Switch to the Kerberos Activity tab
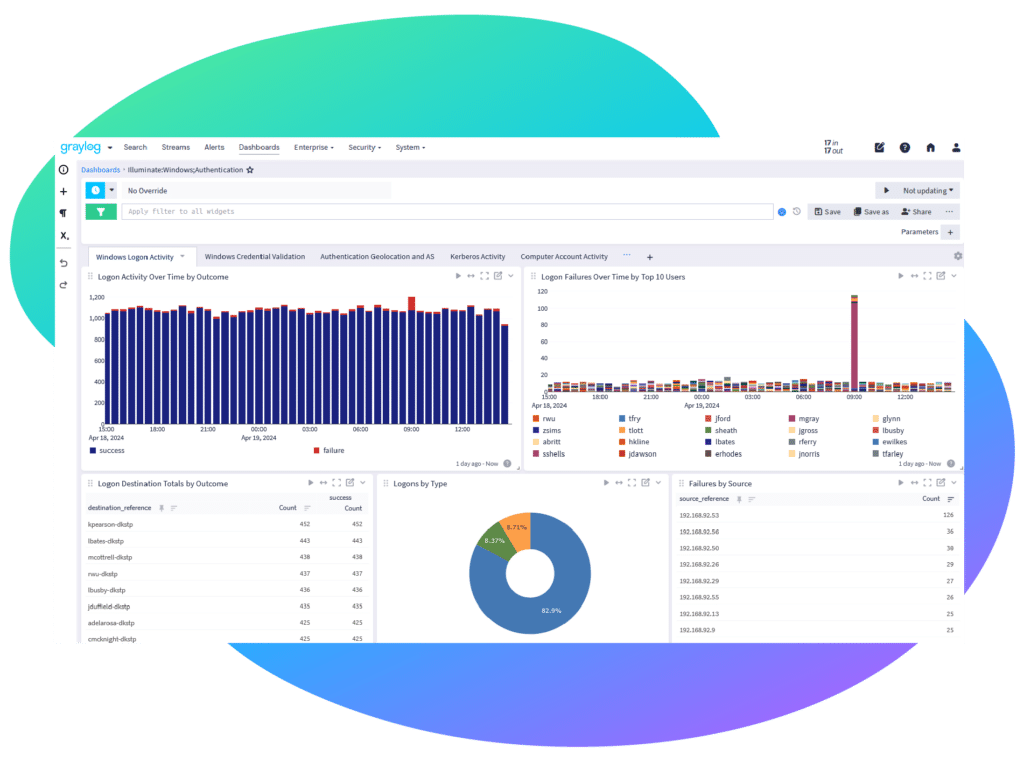 click(477, 256)
